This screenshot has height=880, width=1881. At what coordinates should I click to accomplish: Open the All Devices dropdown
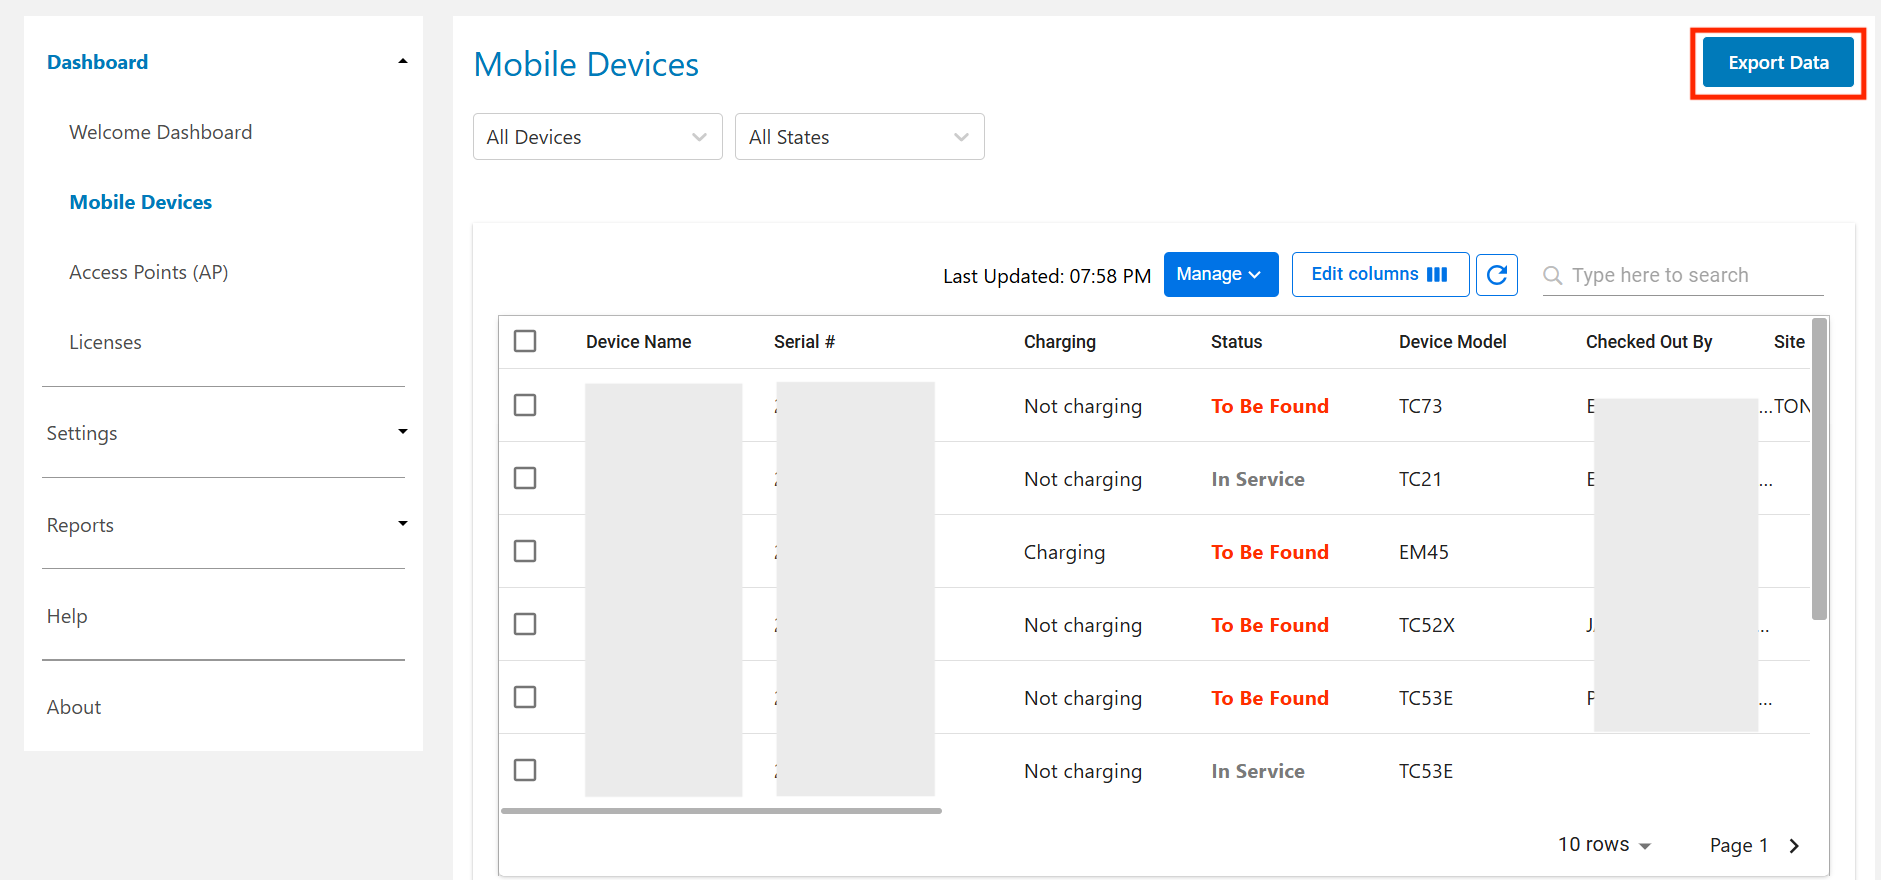click(x=597, y=137)
